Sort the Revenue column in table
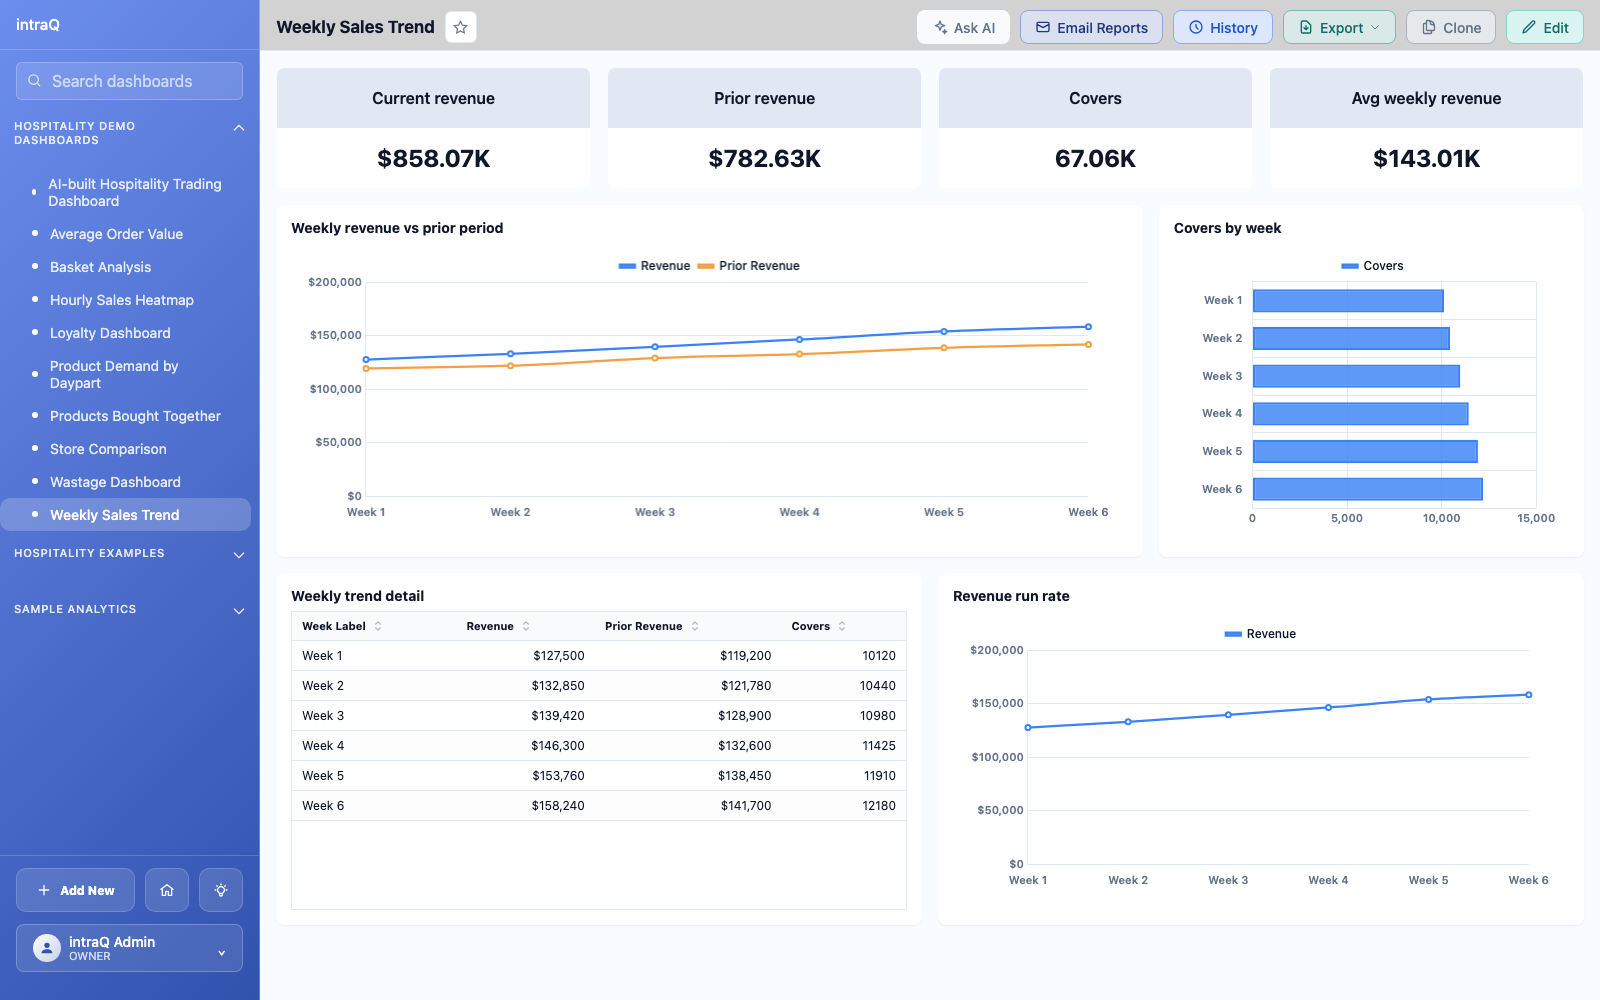Image resolution: width=1600 pixels, height=1000 pixels. [526, 626]
